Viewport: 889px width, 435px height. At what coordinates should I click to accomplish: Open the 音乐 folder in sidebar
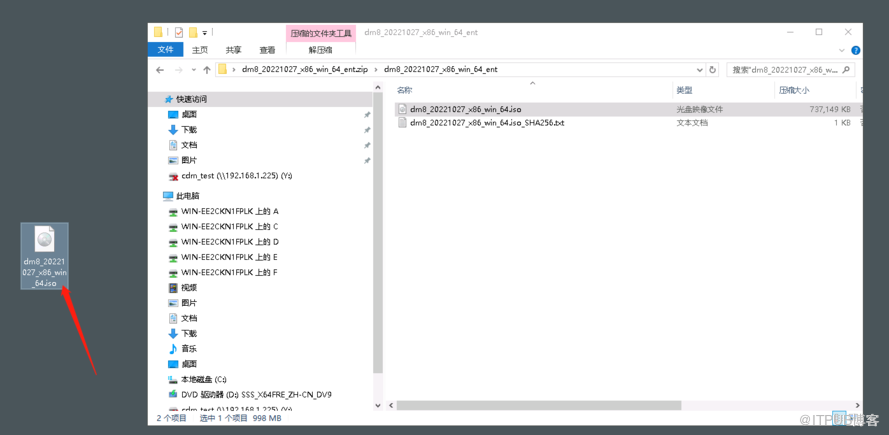188,349
